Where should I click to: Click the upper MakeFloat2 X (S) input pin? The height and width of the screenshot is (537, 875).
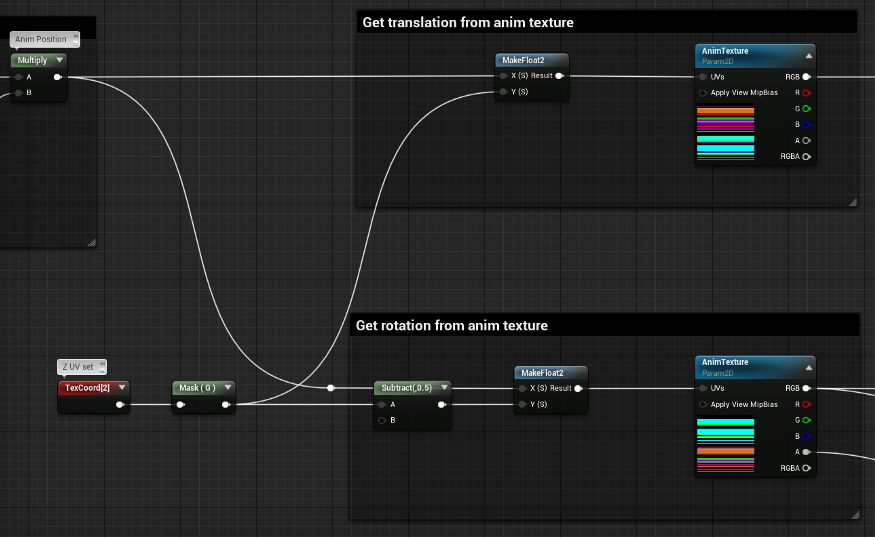(x=503, y=76)
